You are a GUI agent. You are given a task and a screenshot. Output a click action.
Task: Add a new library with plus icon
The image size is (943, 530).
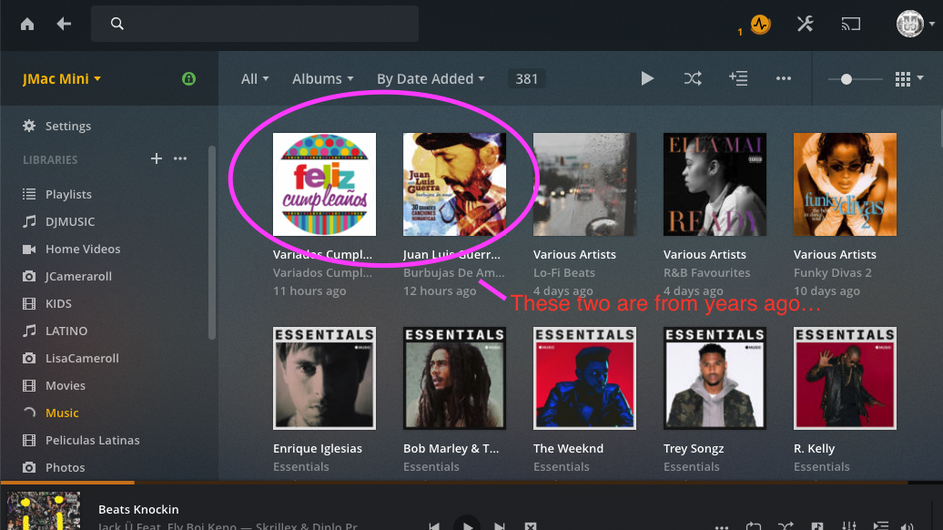[x=156, y=159]
